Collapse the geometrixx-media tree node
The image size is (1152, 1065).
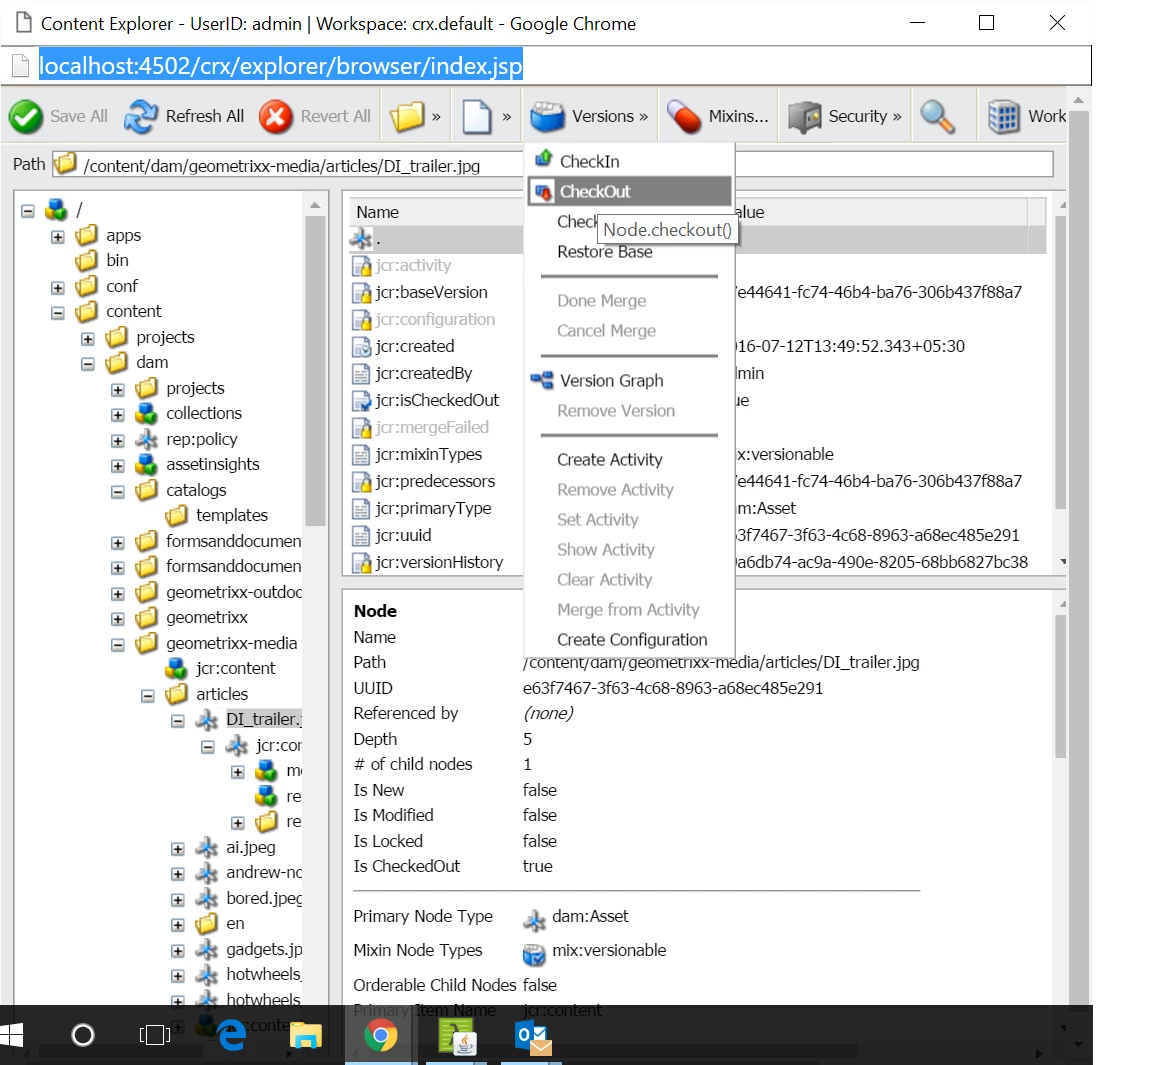[x=118, y=644]
